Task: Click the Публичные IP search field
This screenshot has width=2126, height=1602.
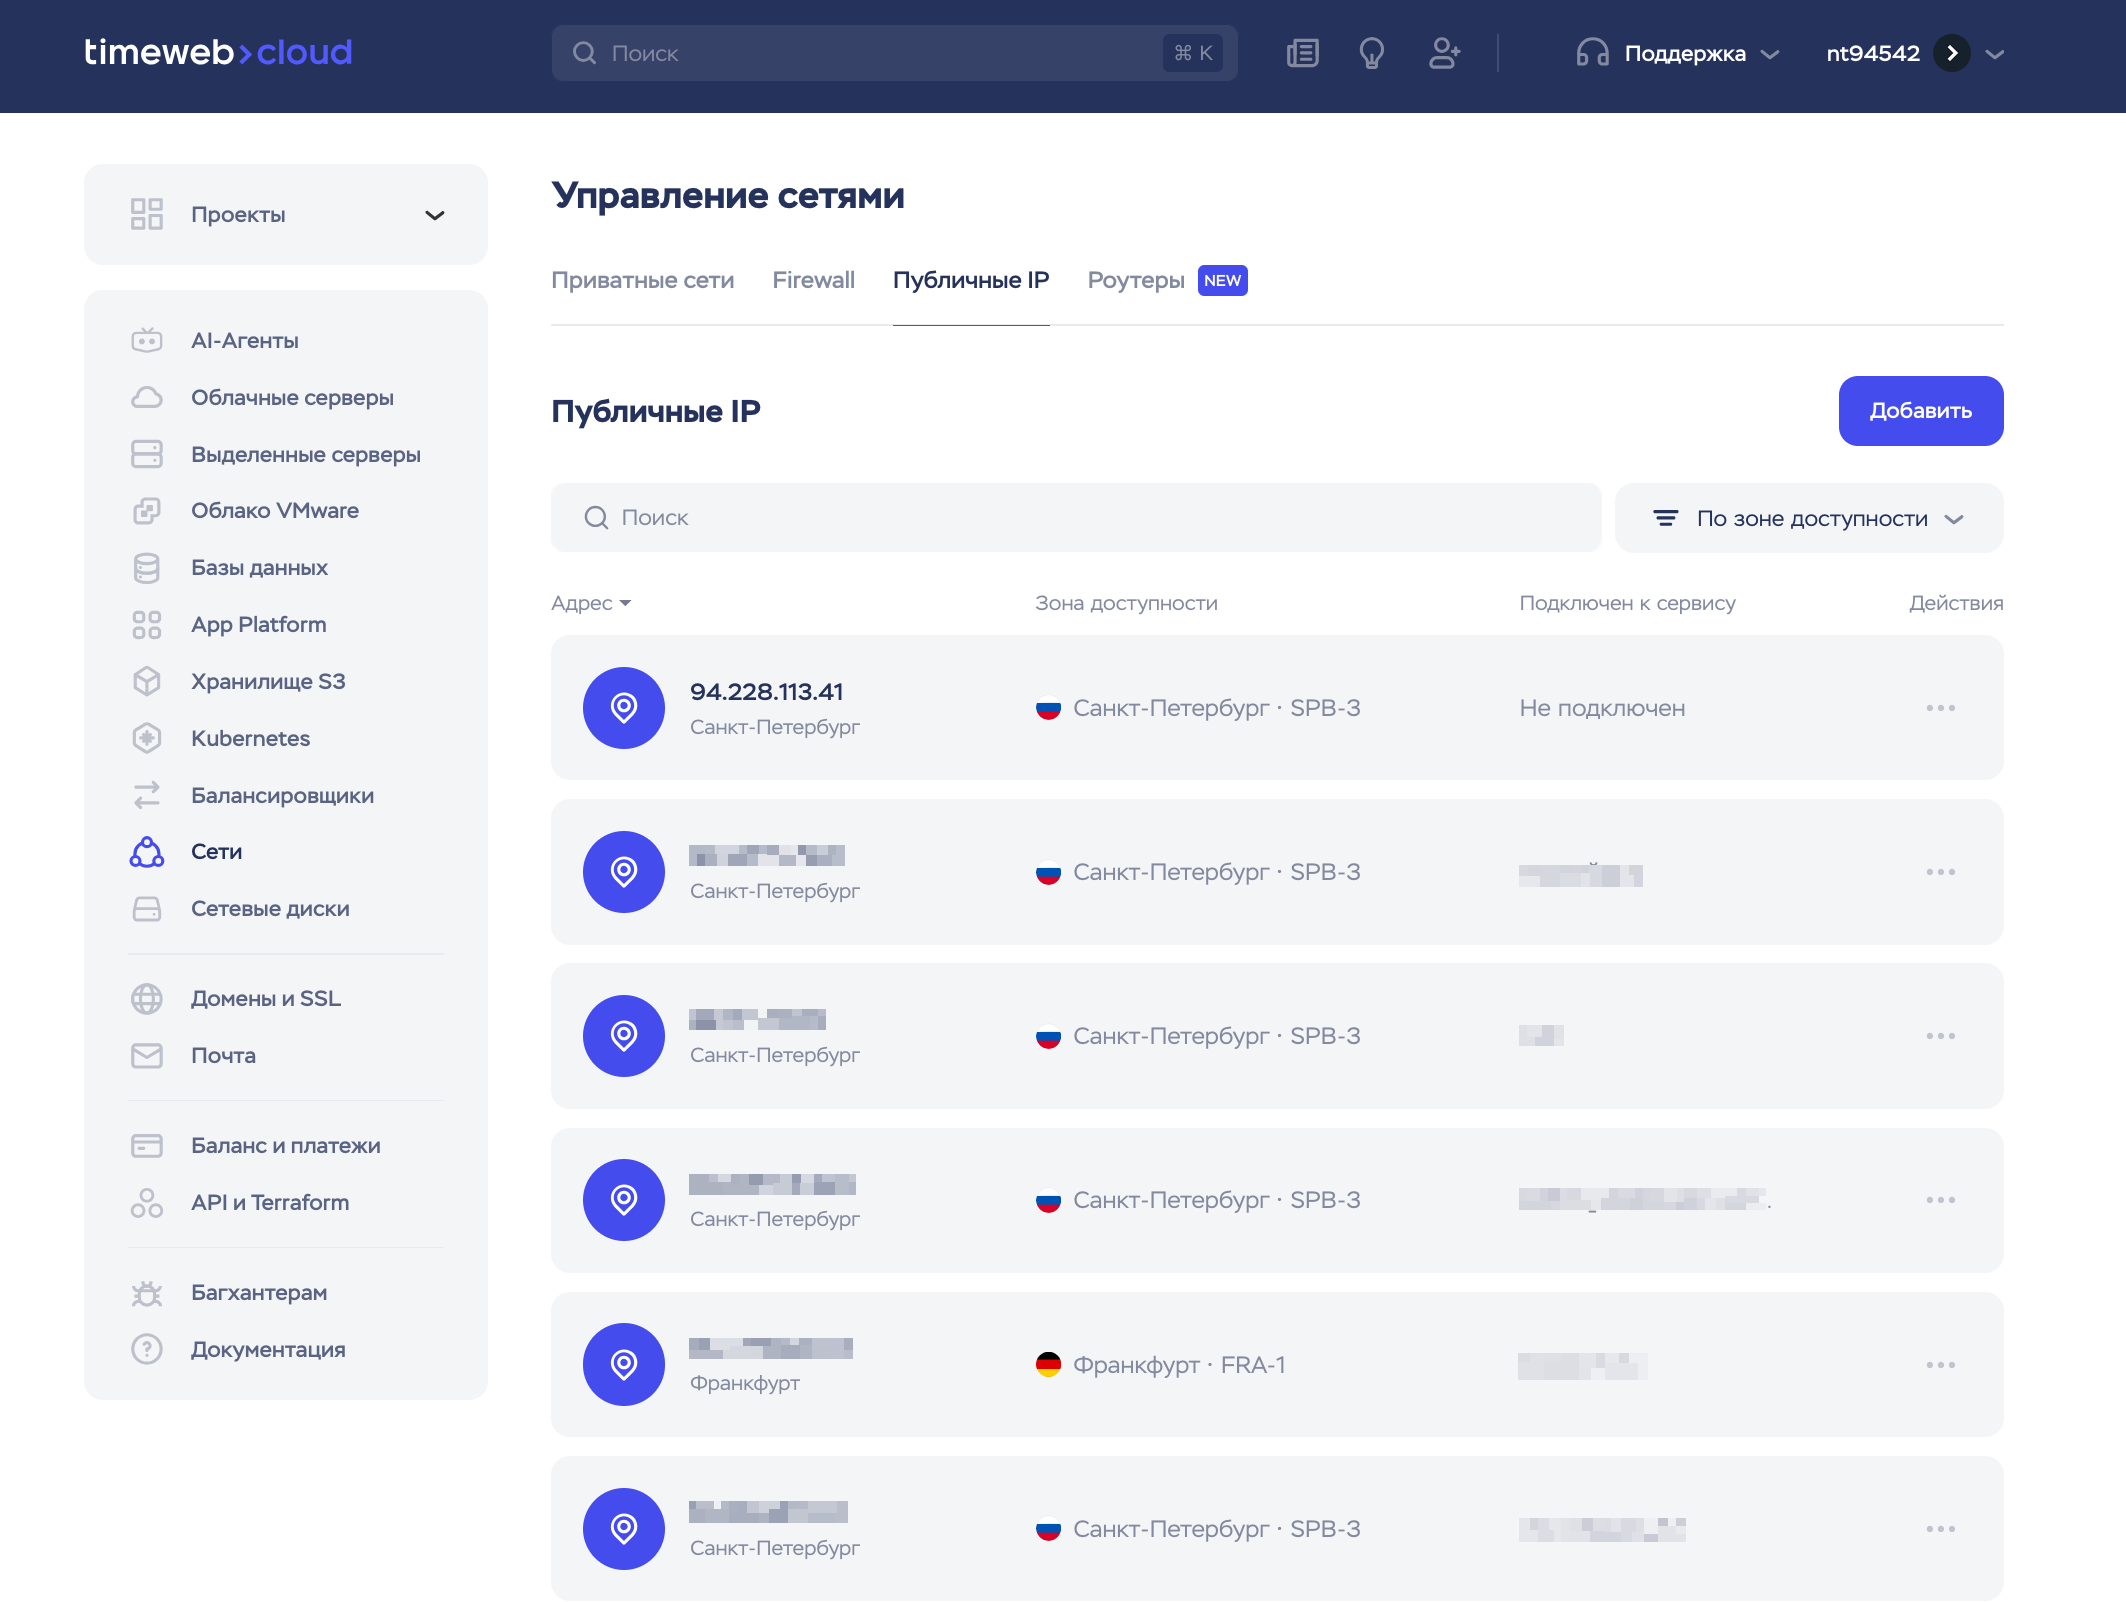Action: coord(1075,518)
